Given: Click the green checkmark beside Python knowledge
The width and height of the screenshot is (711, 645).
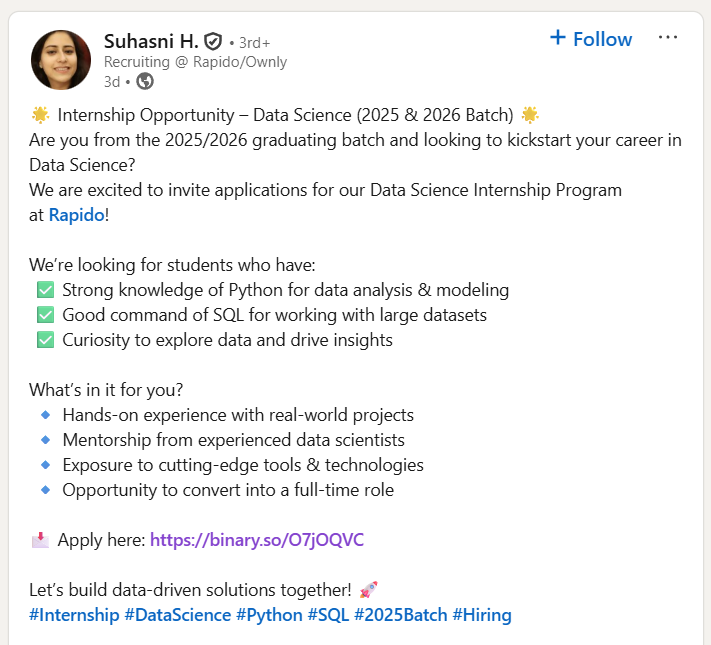Looking at the screenshot, I should pyautogui.click(x=45, y=290).
